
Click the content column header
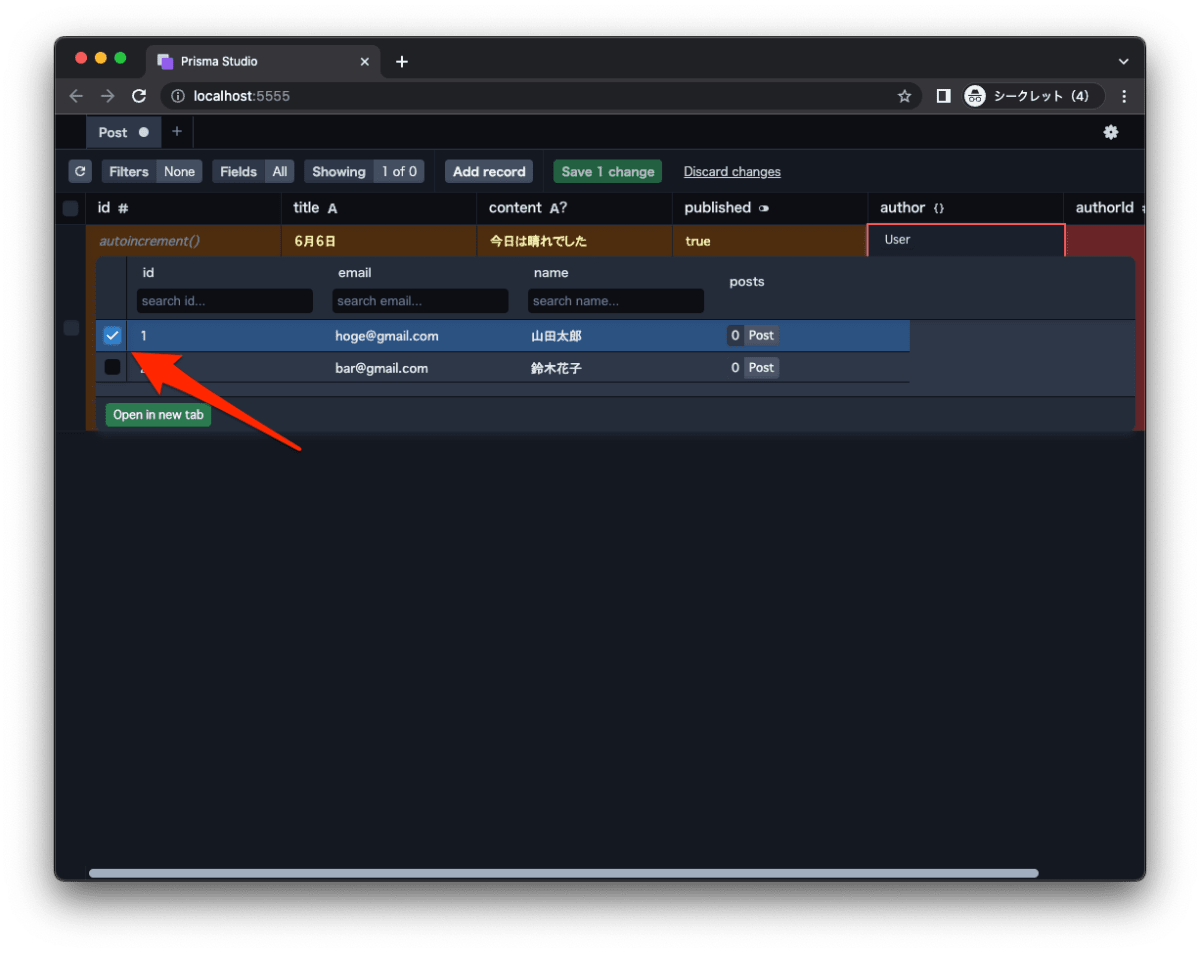click(x=575, y=208)
